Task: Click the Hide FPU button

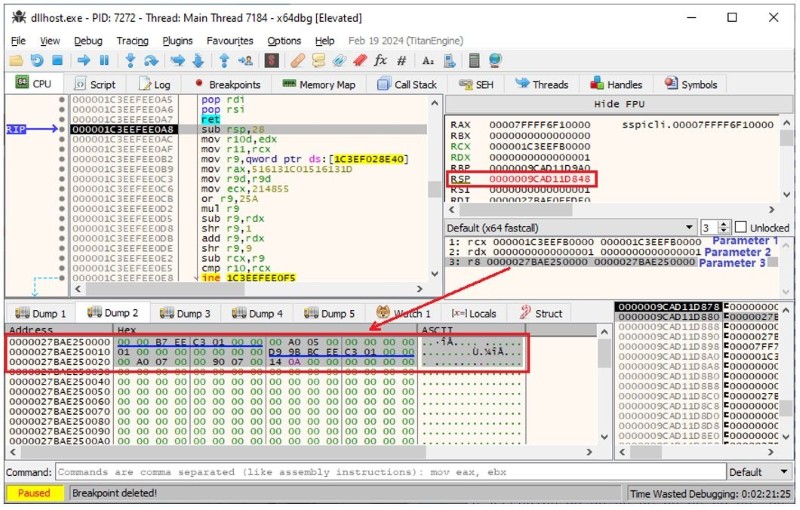Action: coord(620,104)
